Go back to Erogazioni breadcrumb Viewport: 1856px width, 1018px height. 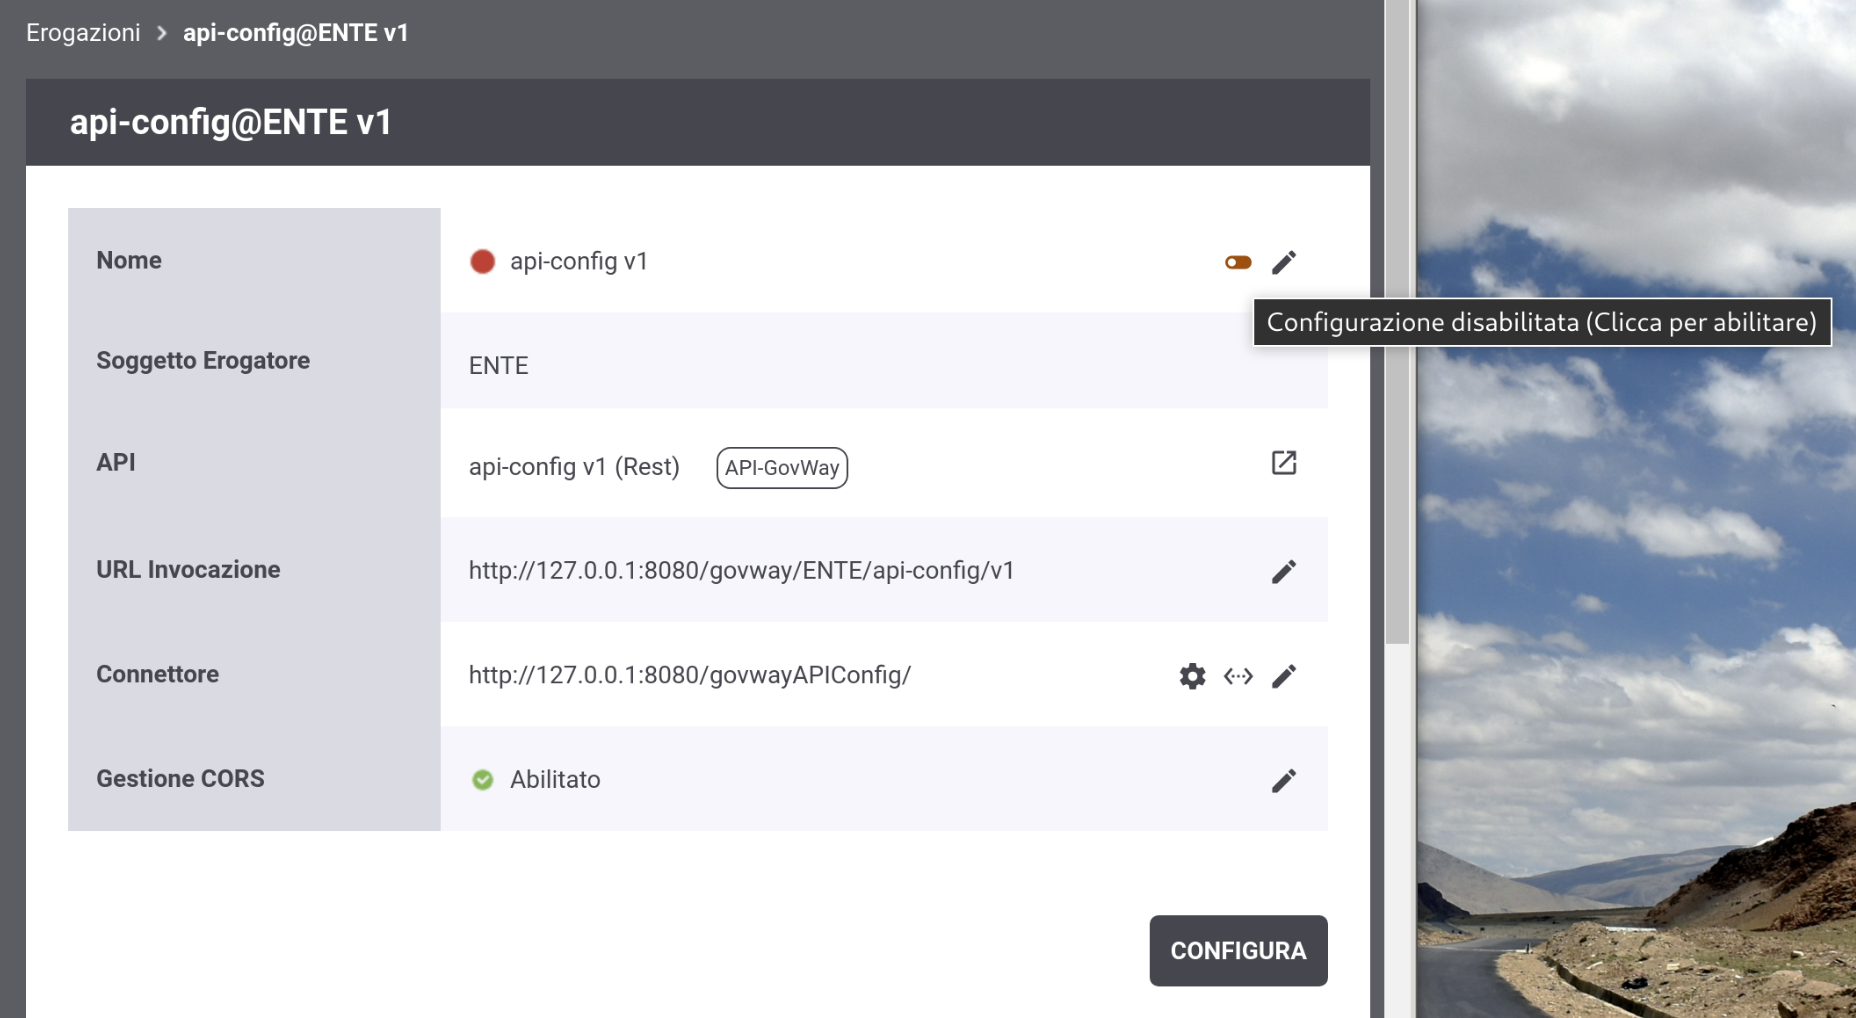(83, 33)
